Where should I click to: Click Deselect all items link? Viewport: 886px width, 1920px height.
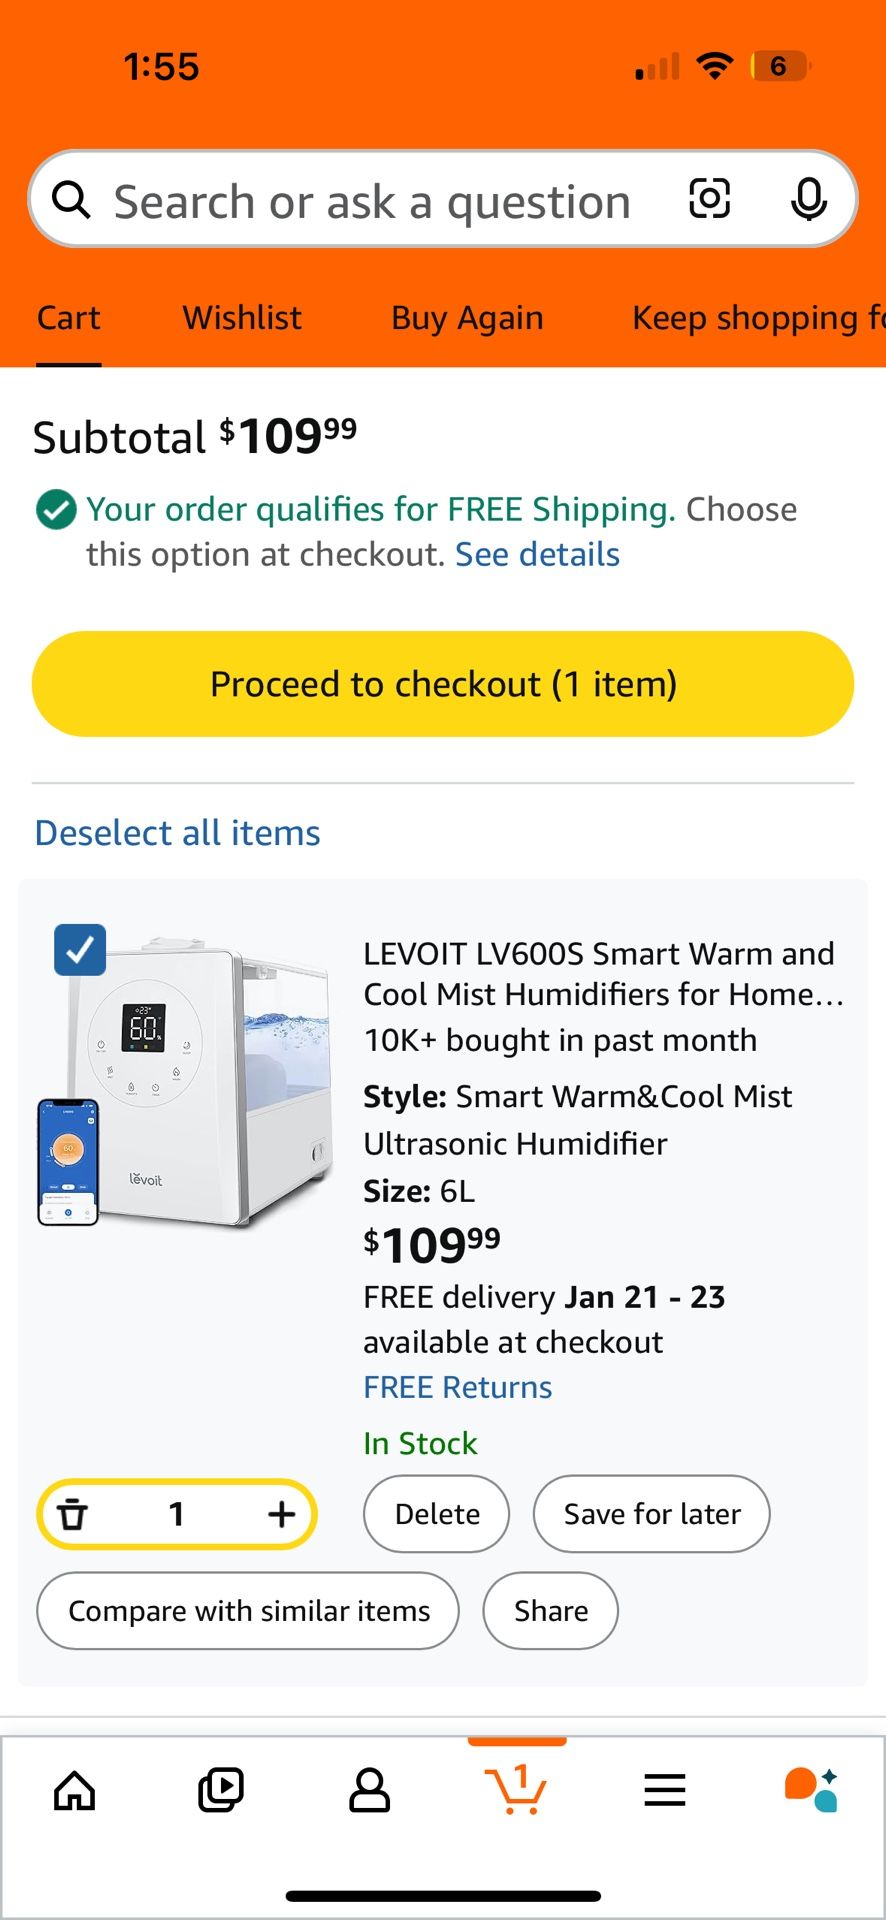coord(178,833)
